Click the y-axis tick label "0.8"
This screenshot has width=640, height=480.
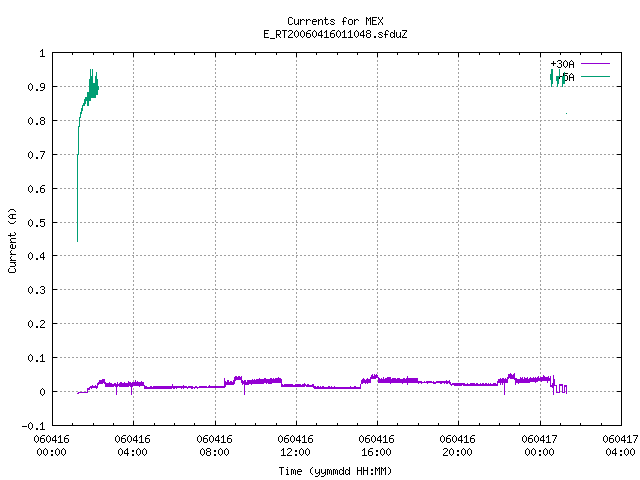36,121
